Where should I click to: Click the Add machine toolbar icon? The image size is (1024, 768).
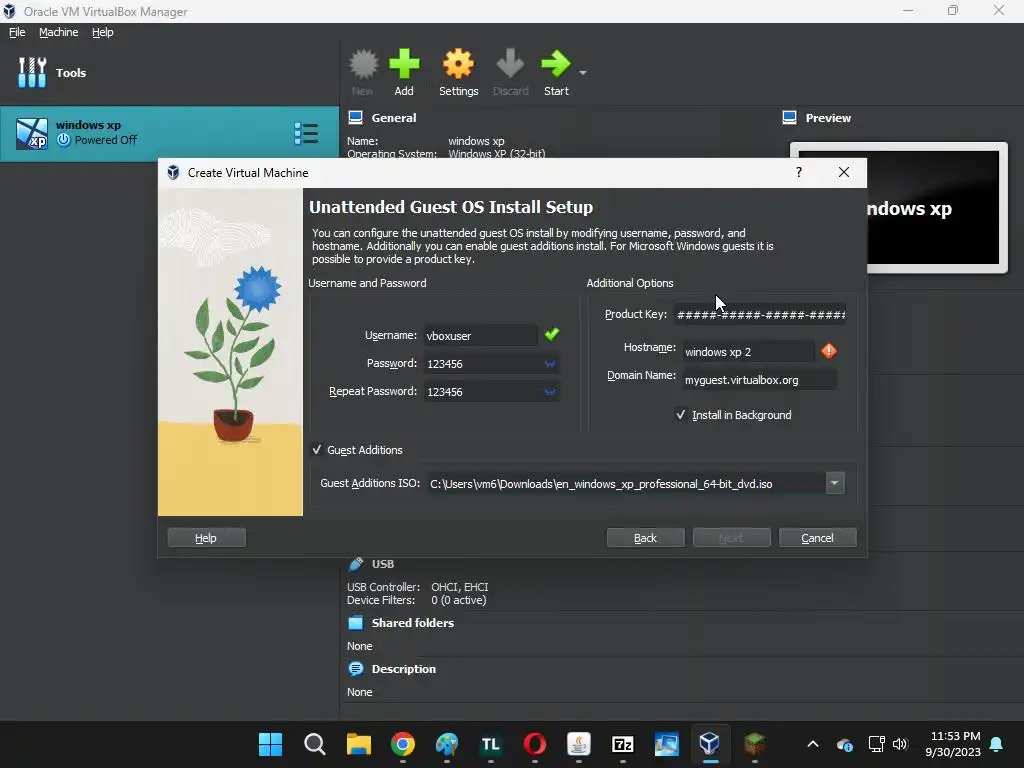[404, 72]
